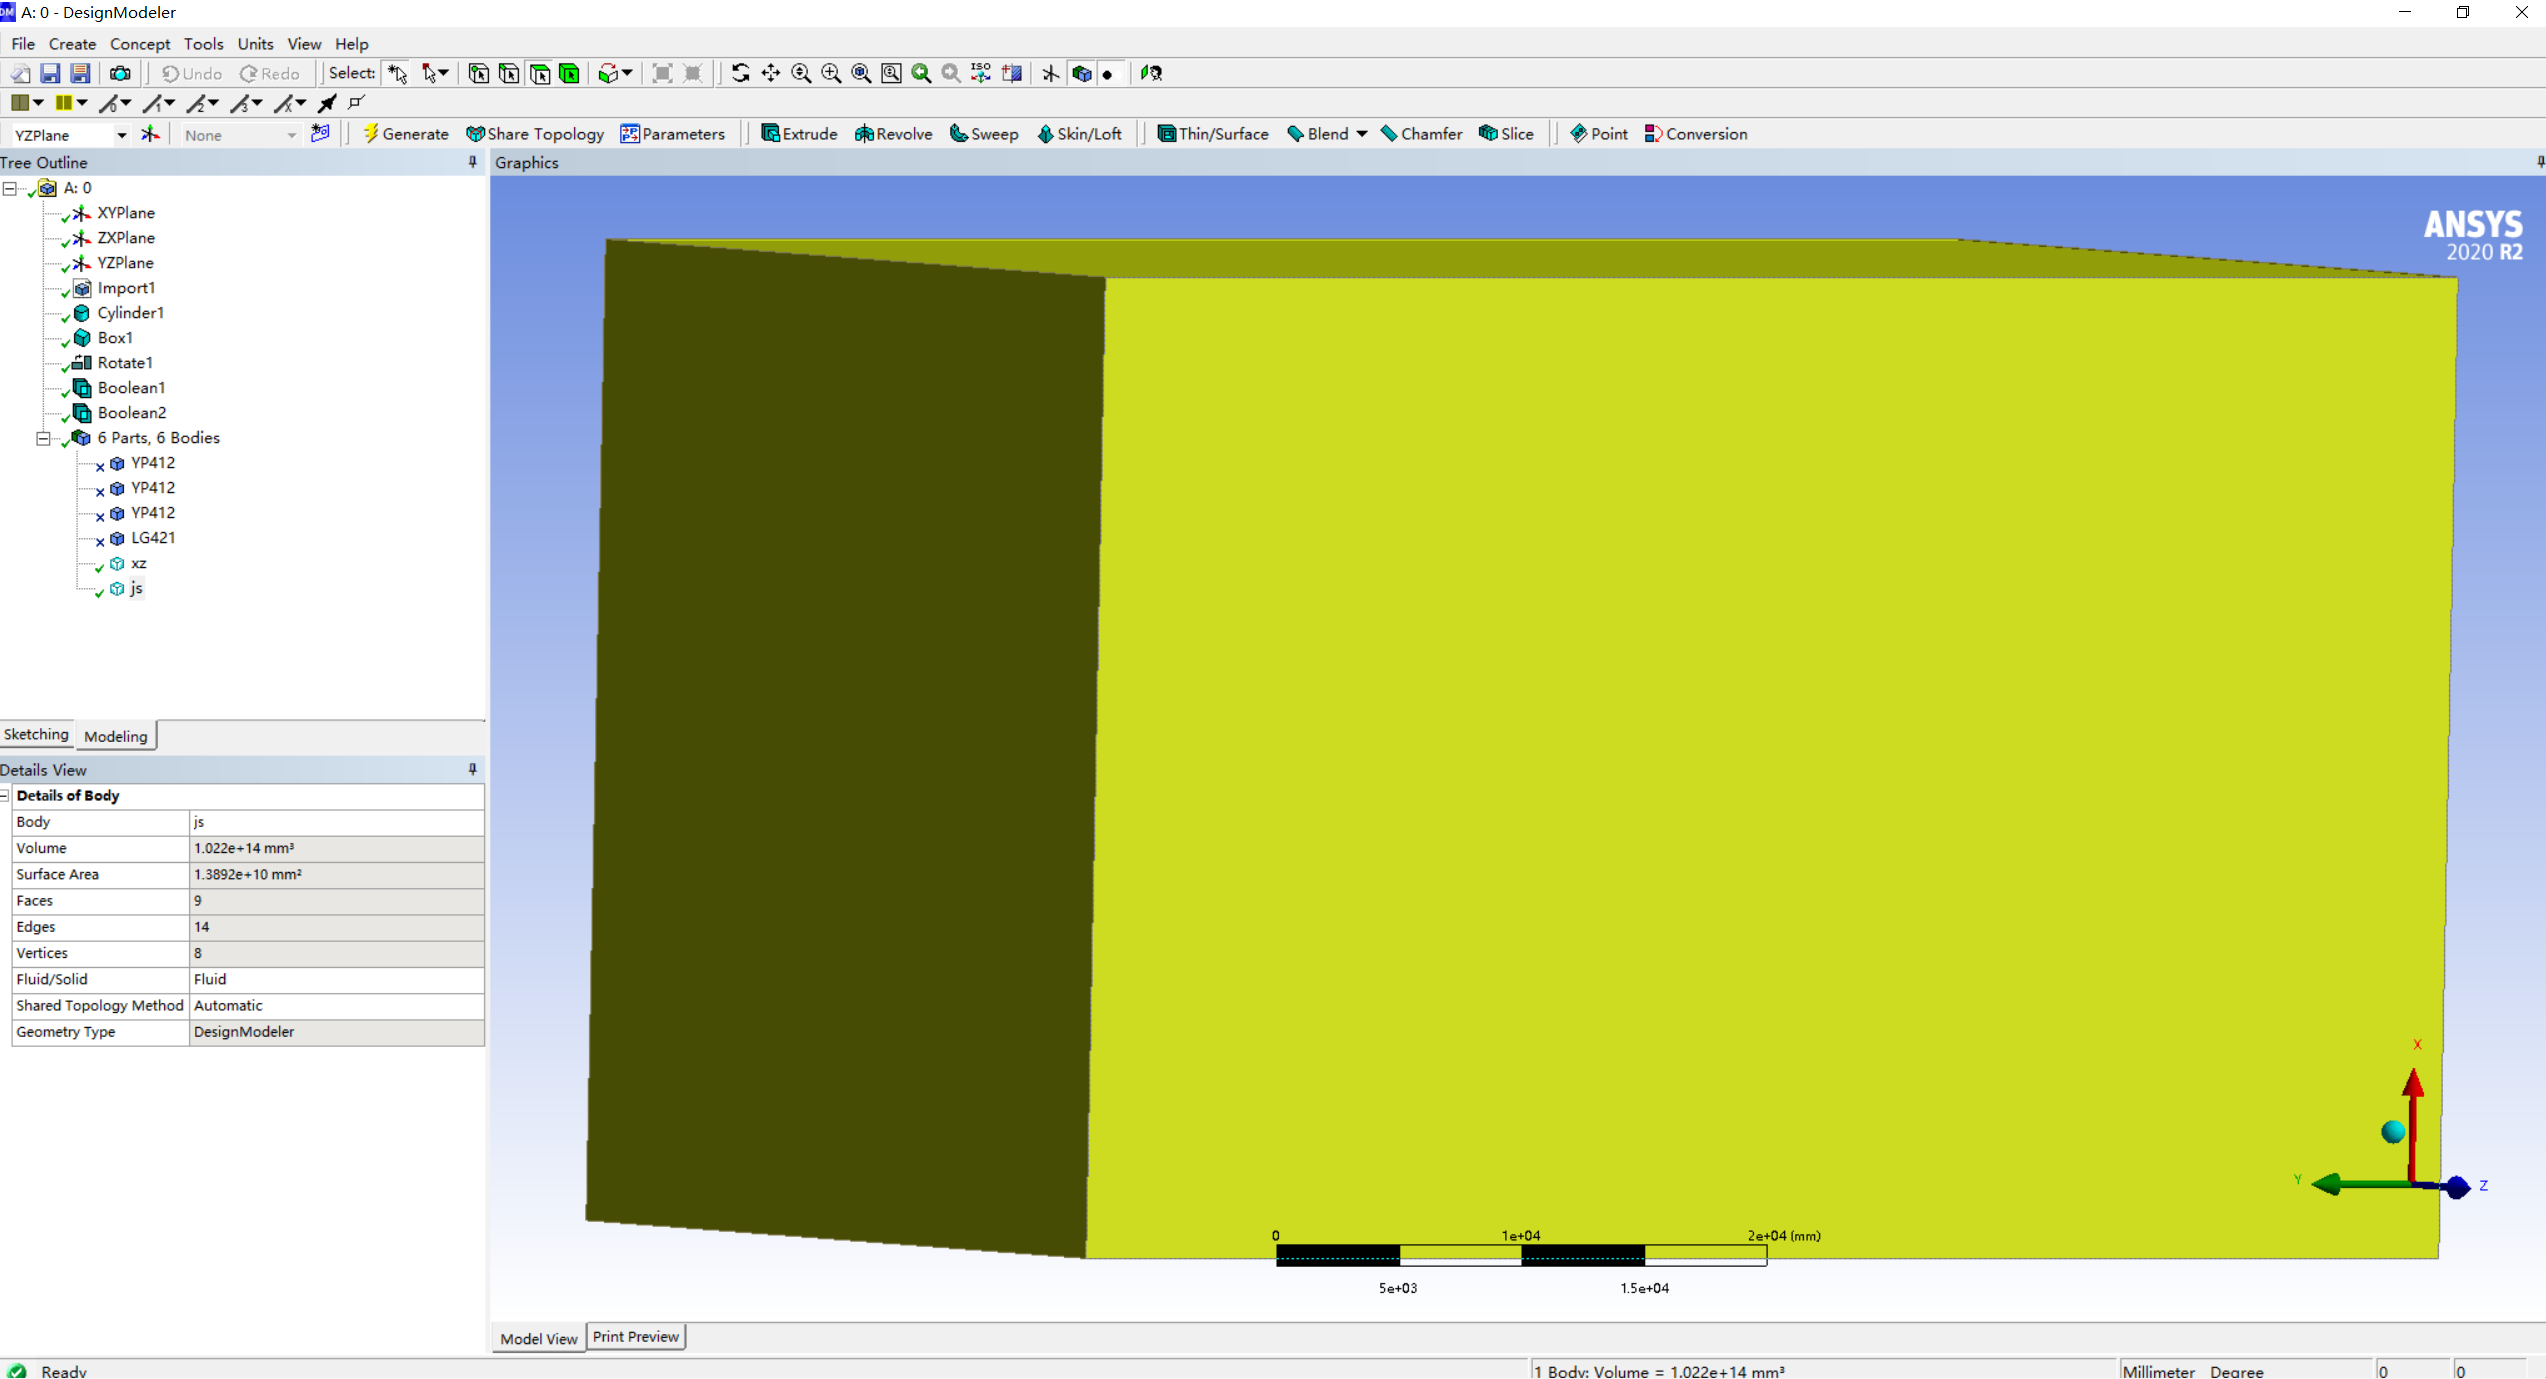Click the Look At face/plane icon
The image size is (2546, 1379).
tap(1012, 73)
